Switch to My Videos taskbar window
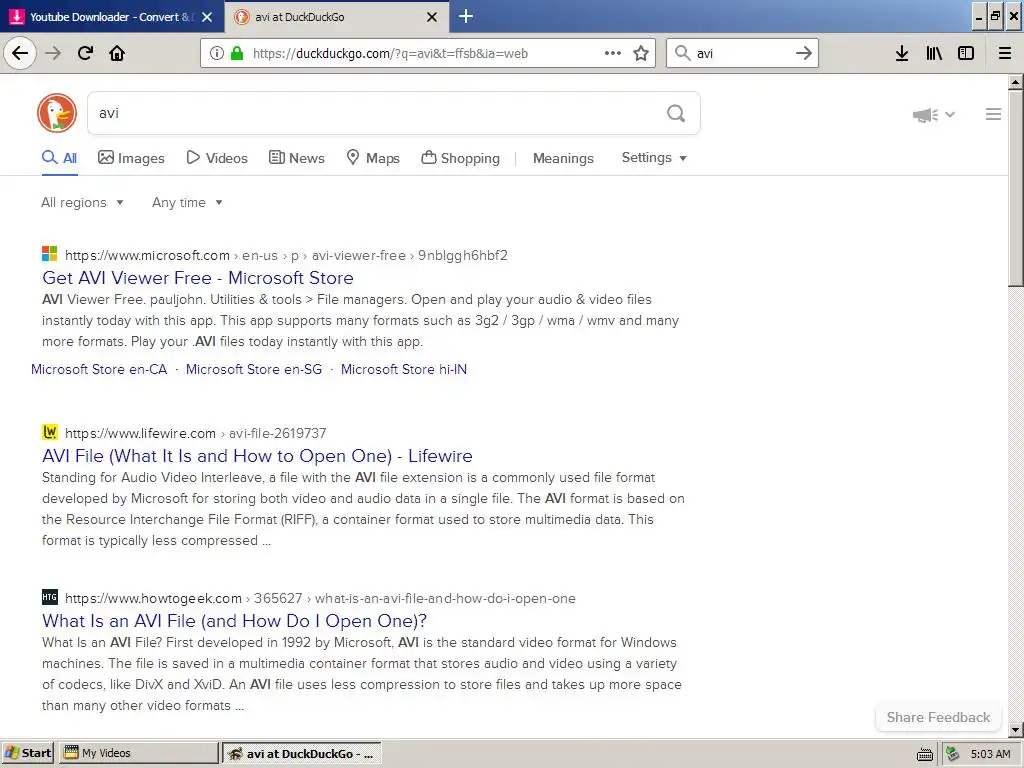 pyautogui.click(x=138, y=753)
